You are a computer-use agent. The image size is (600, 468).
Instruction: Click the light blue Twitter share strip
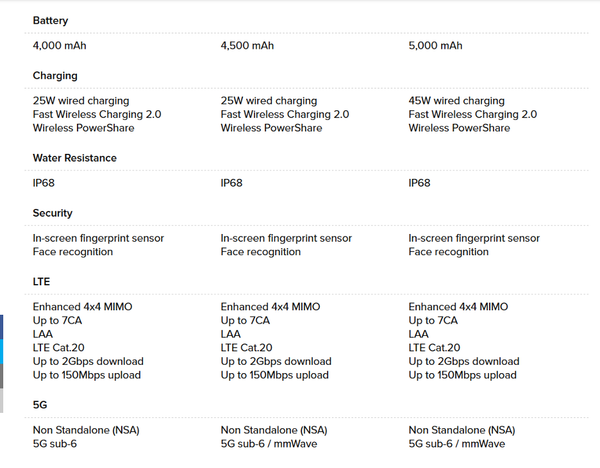[x=2, y=352]
